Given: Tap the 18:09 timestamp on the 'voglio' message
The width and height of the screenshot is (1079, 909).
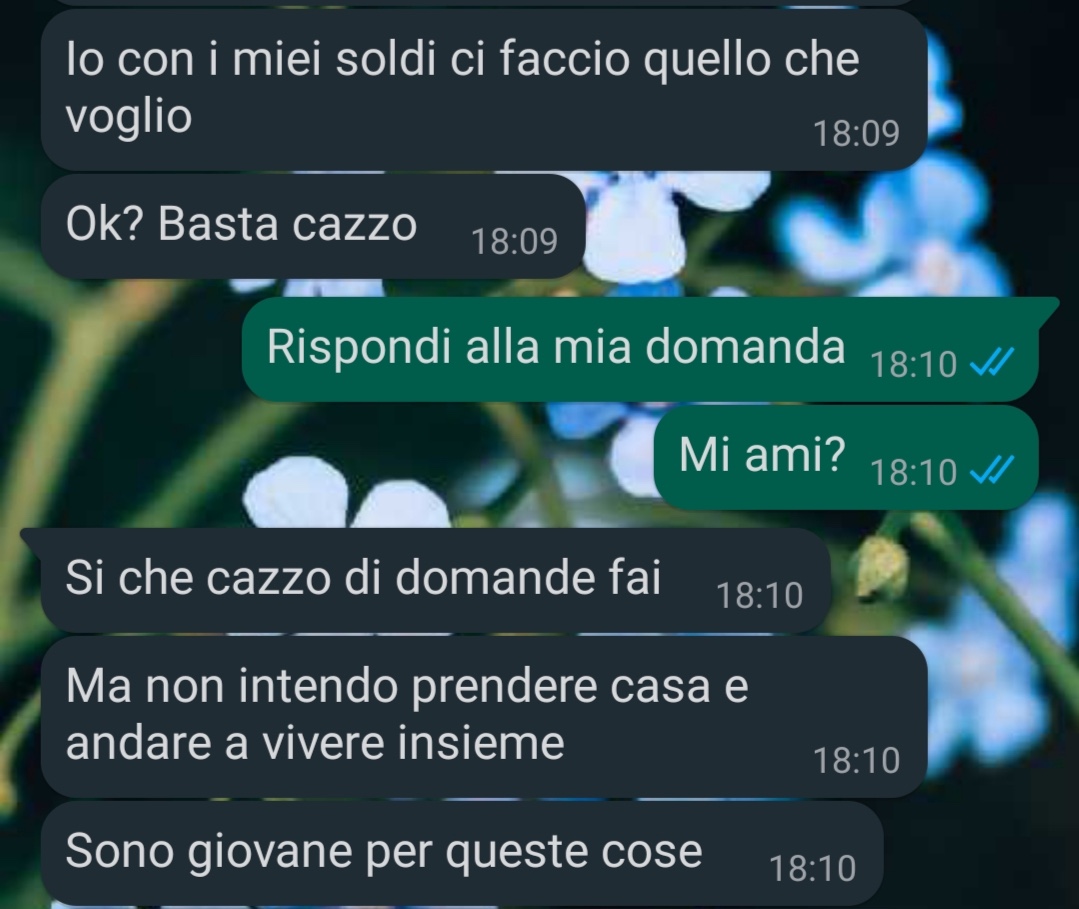Looking at the screenshot, I should coord(857,133).
